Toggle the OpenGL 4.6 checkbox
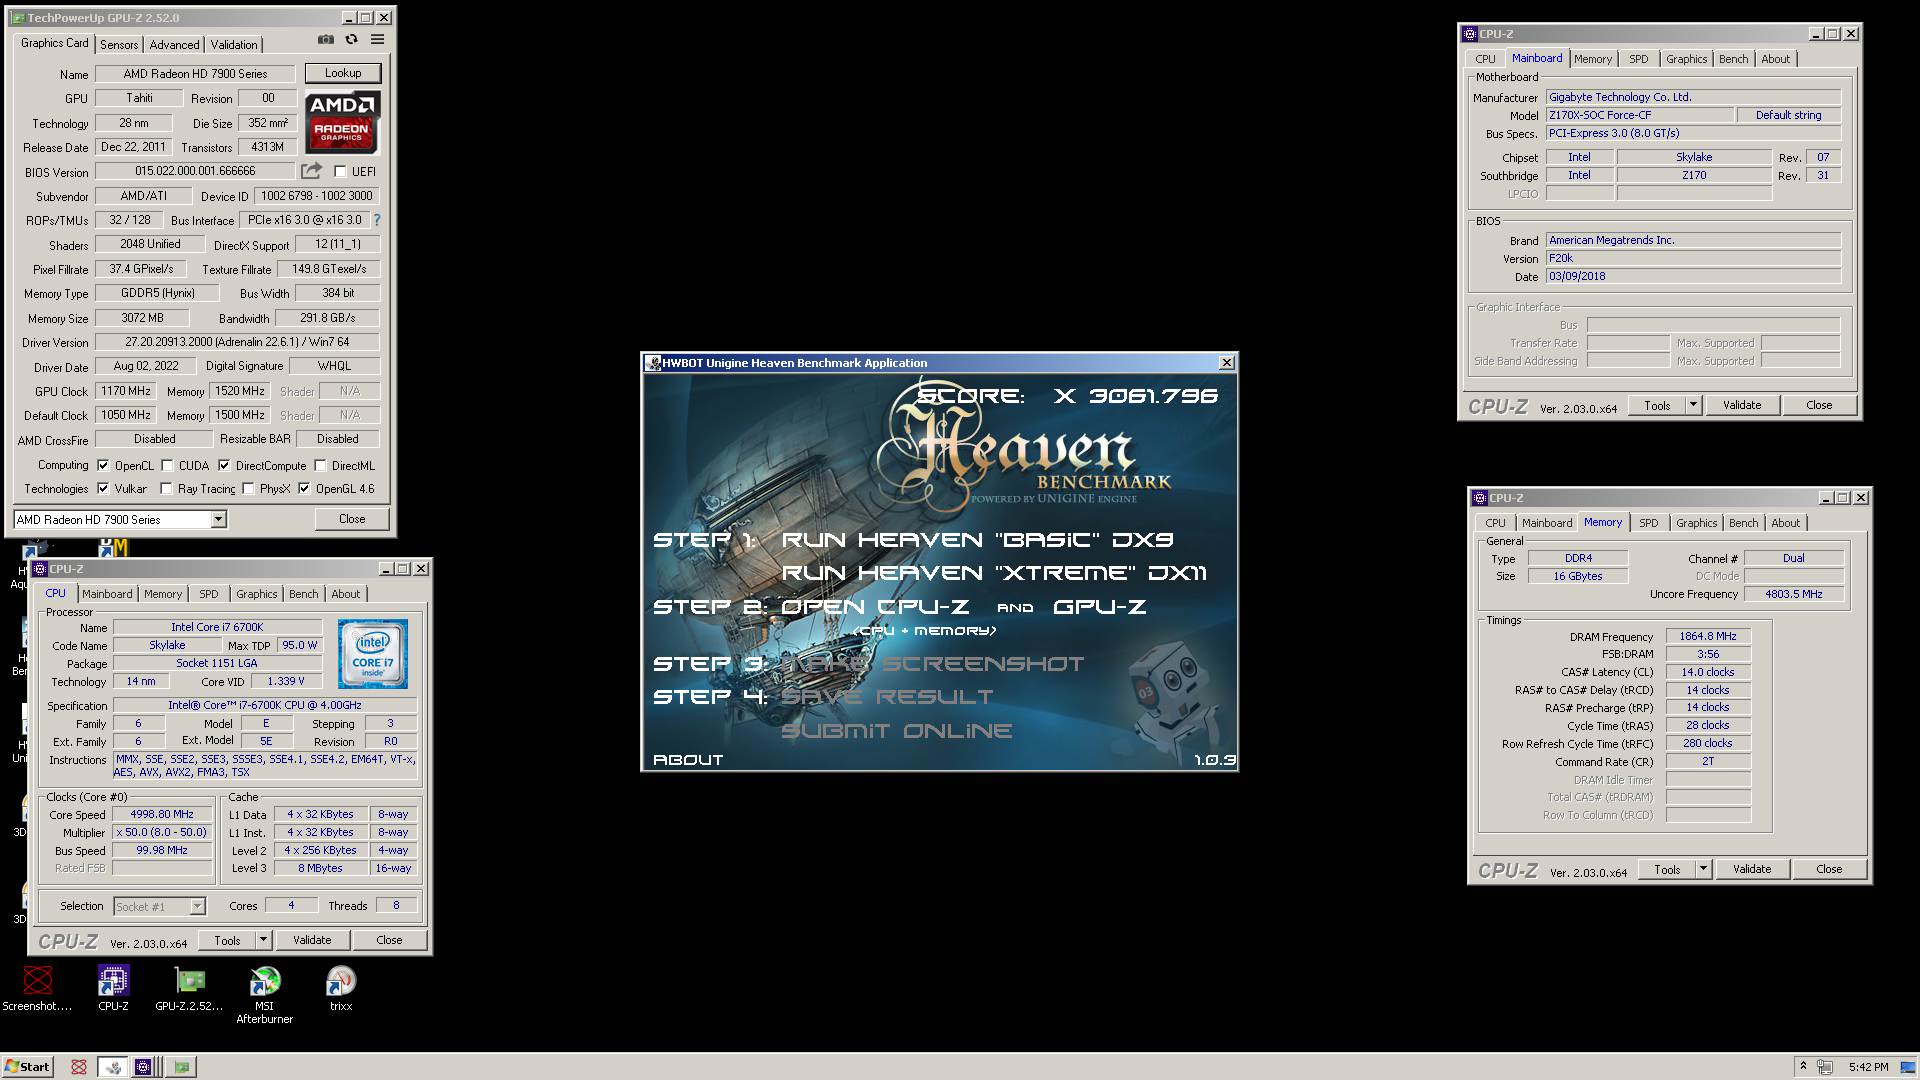 [x=304, y=489]
